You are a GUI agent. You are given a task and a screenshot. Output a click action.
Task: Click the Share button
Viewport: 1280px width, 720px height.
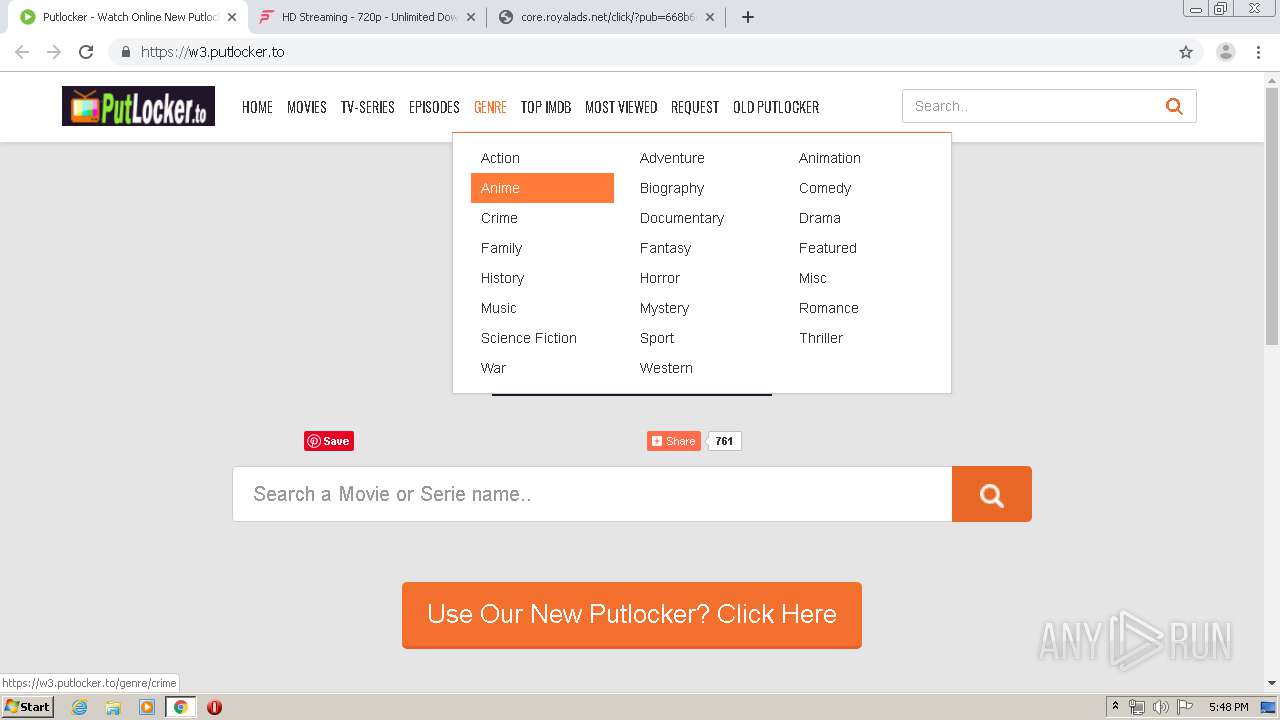[x=674, y=441]
